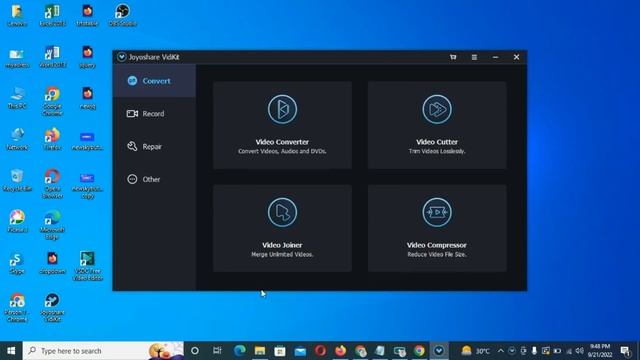Viewport: 640px width, 360px height.
Task: Open the volume control in the tray
Action: (579, 351)
